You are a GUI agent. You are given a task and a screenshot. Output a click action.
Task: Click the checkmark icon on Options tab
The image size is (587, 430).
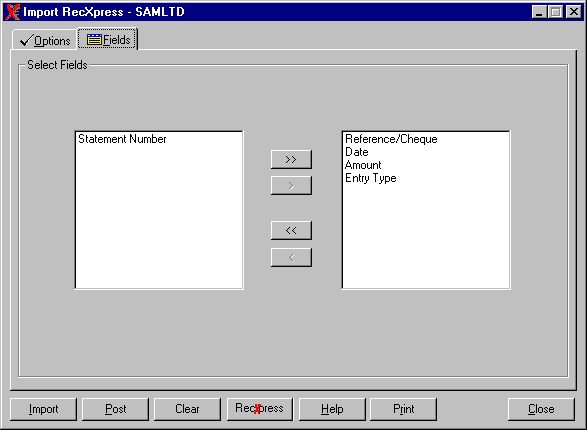pyautogui.click(x=26, y=40)
